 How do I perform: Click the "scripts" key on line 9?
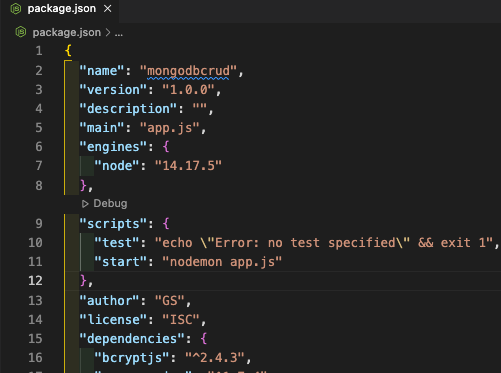(x=113, y=224)
